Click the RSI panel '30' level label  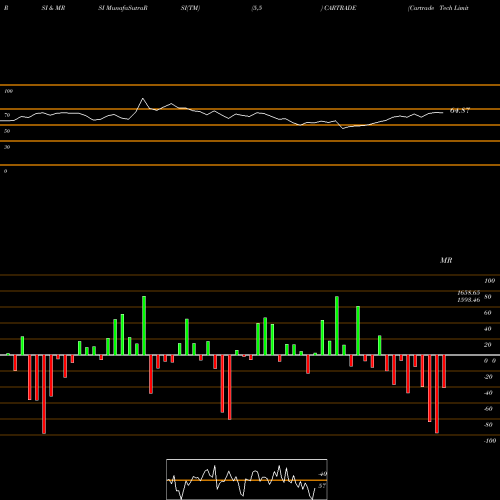[x=7, y=147]
